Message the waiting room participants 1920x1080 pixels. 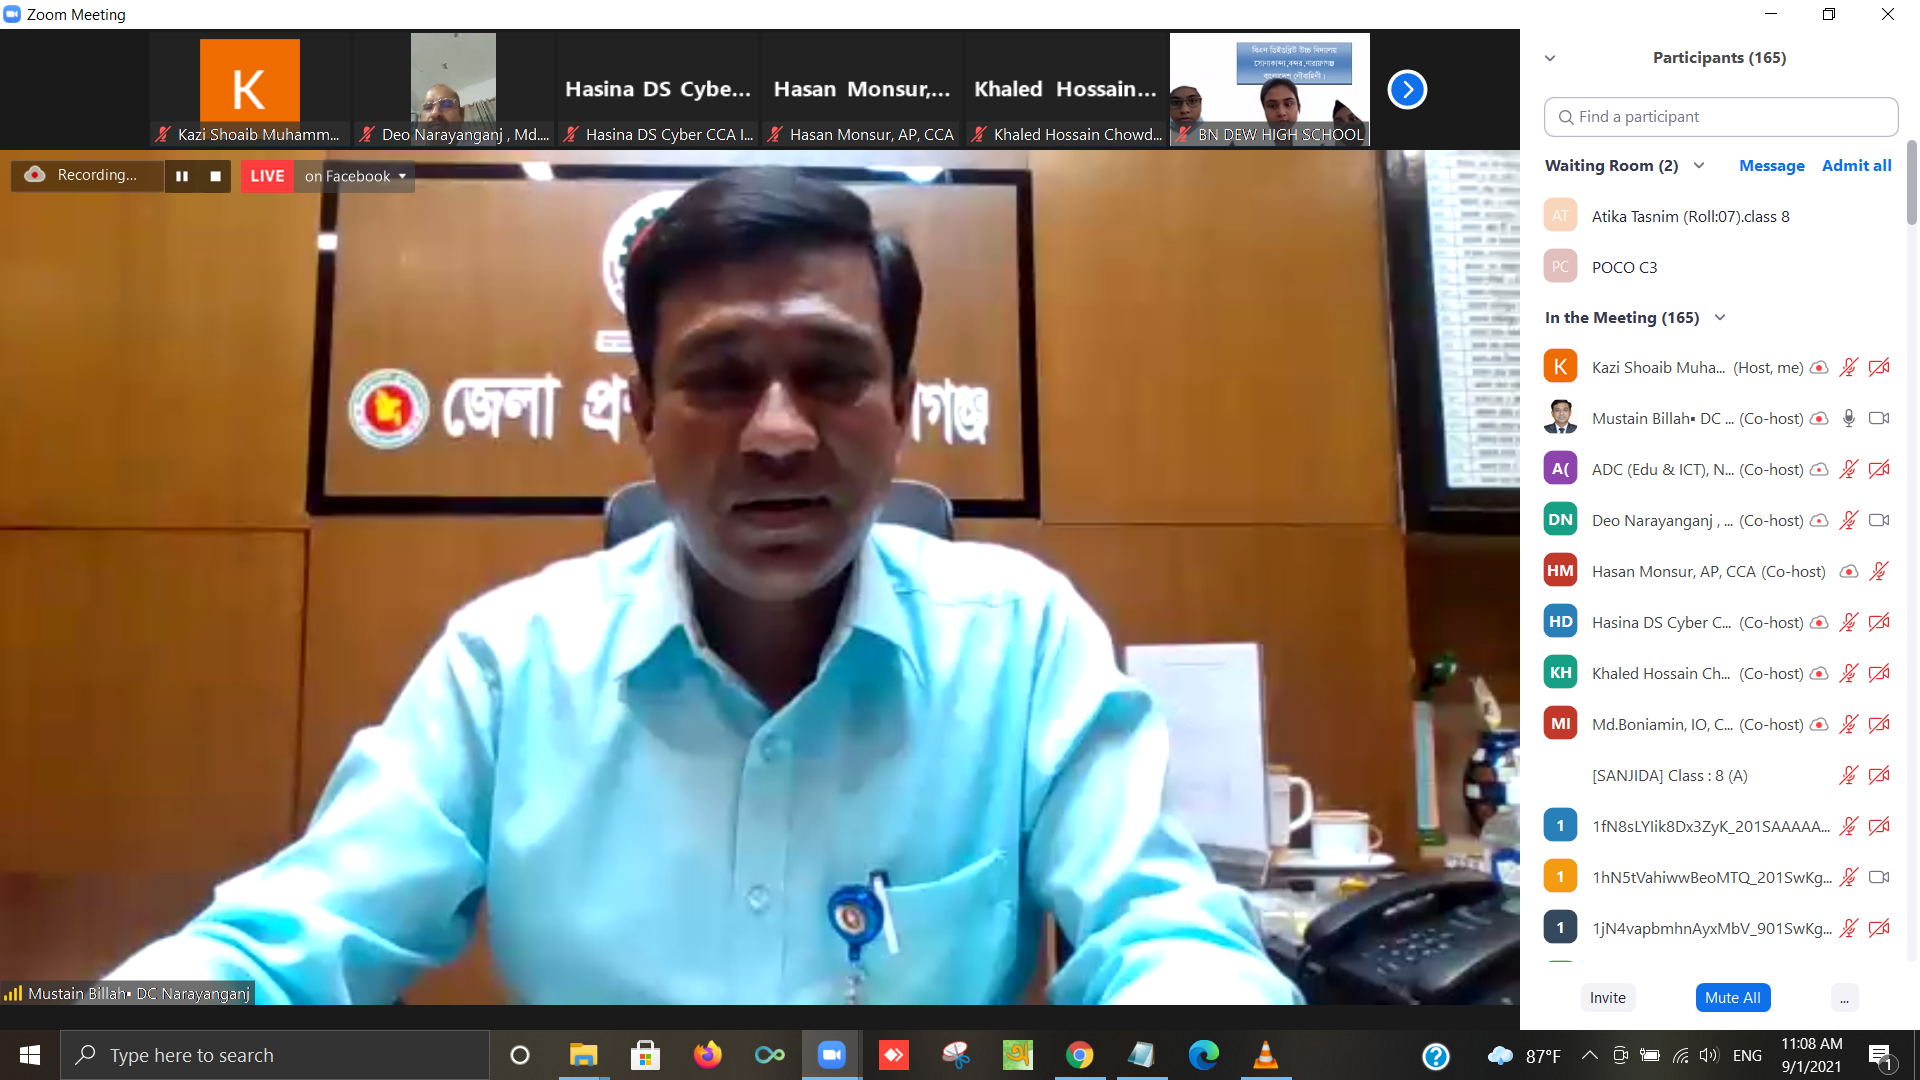pyautogui.click(x=1771, y=166)
